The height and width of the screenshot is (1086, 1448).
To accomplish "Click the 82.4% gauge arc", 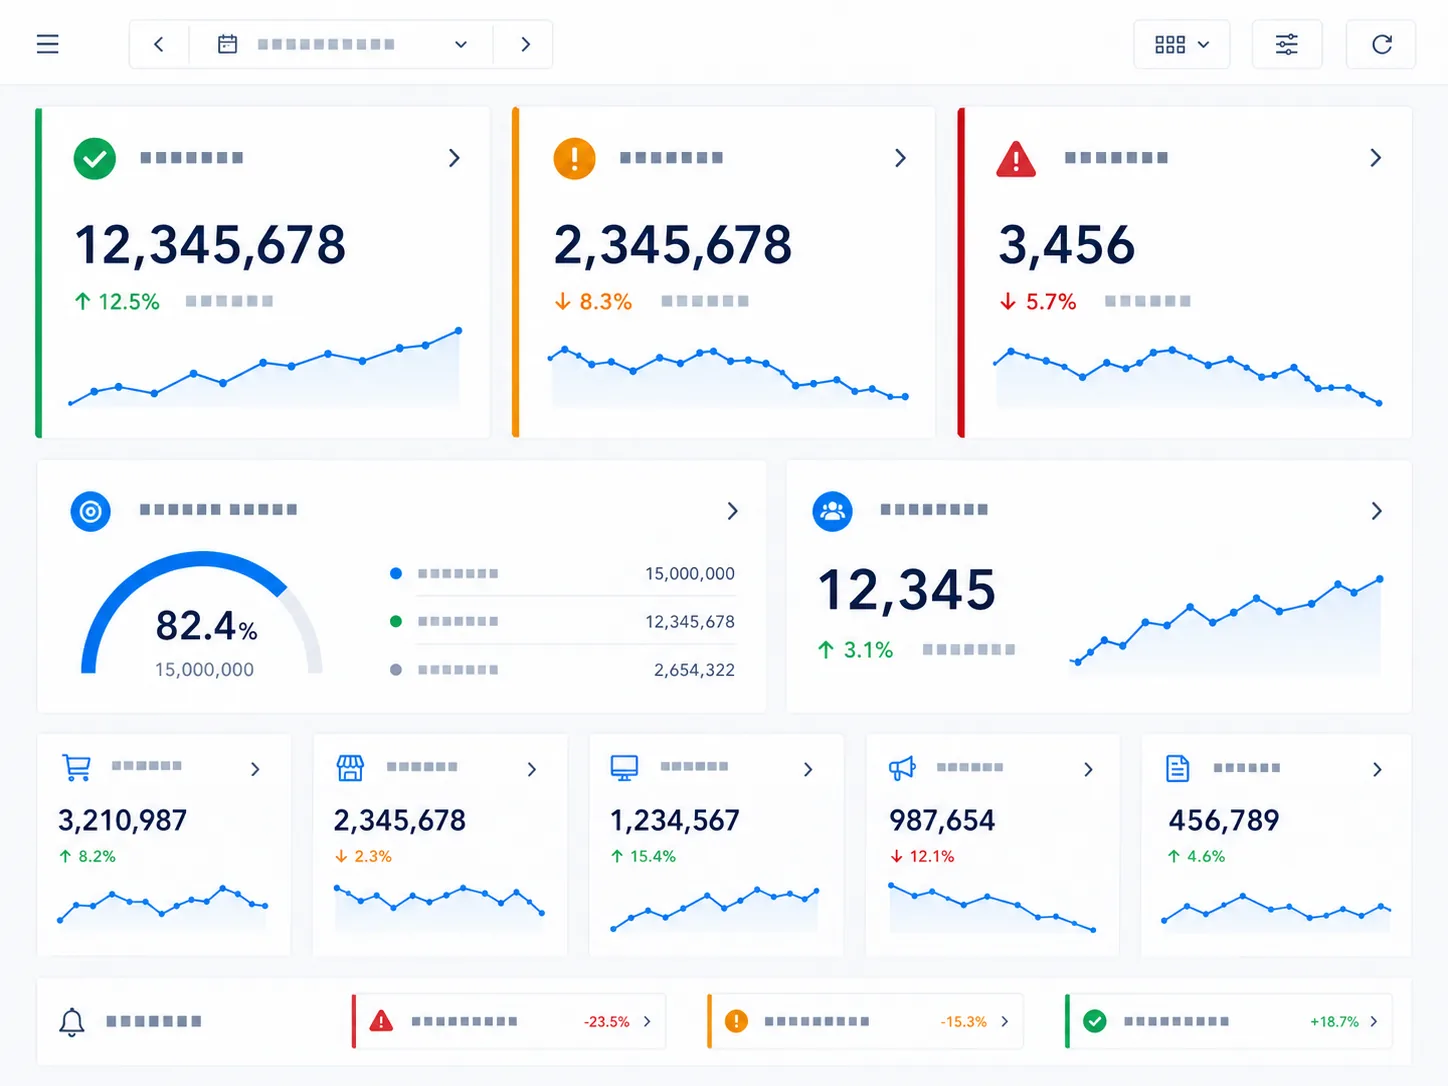I will 202,612.
